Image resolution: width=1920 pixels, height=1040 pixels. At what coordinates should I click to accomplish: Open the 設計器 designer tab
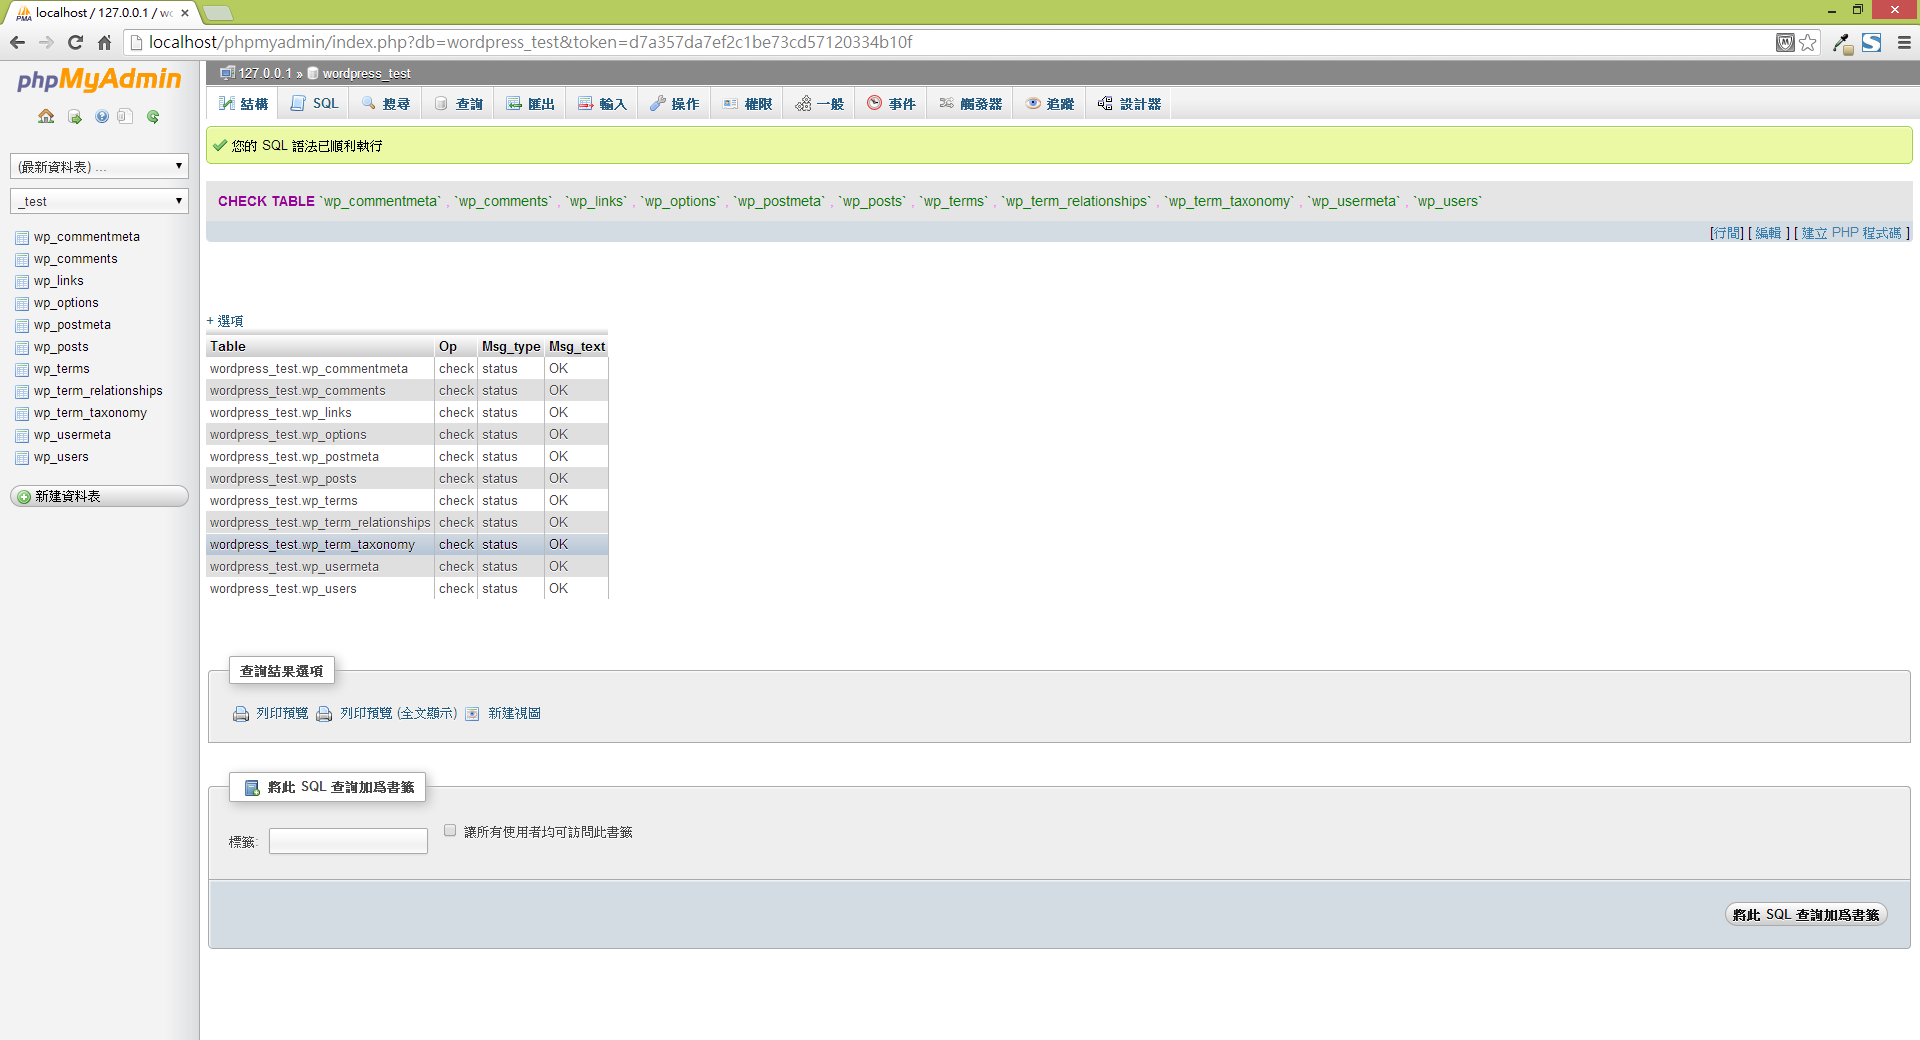tap(1129, 104)
